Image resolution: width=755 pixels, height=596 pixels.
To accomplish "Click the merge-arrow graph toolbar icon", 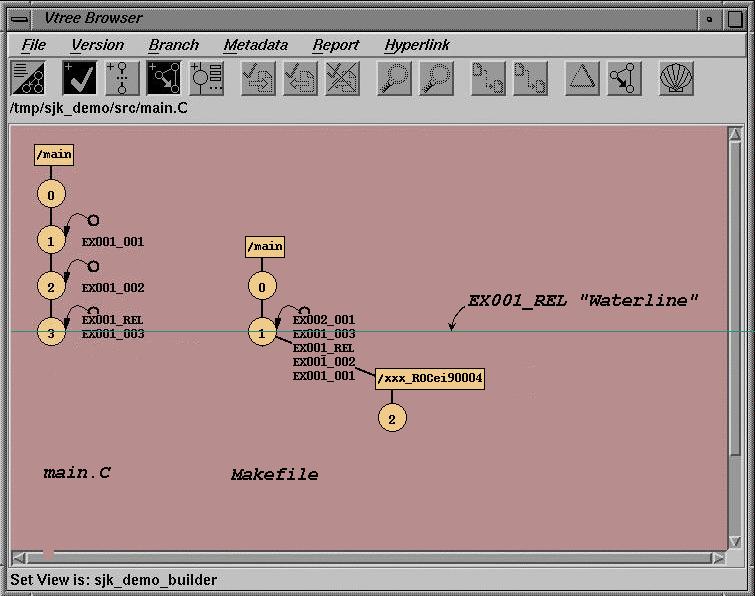I will pos(625,79).
